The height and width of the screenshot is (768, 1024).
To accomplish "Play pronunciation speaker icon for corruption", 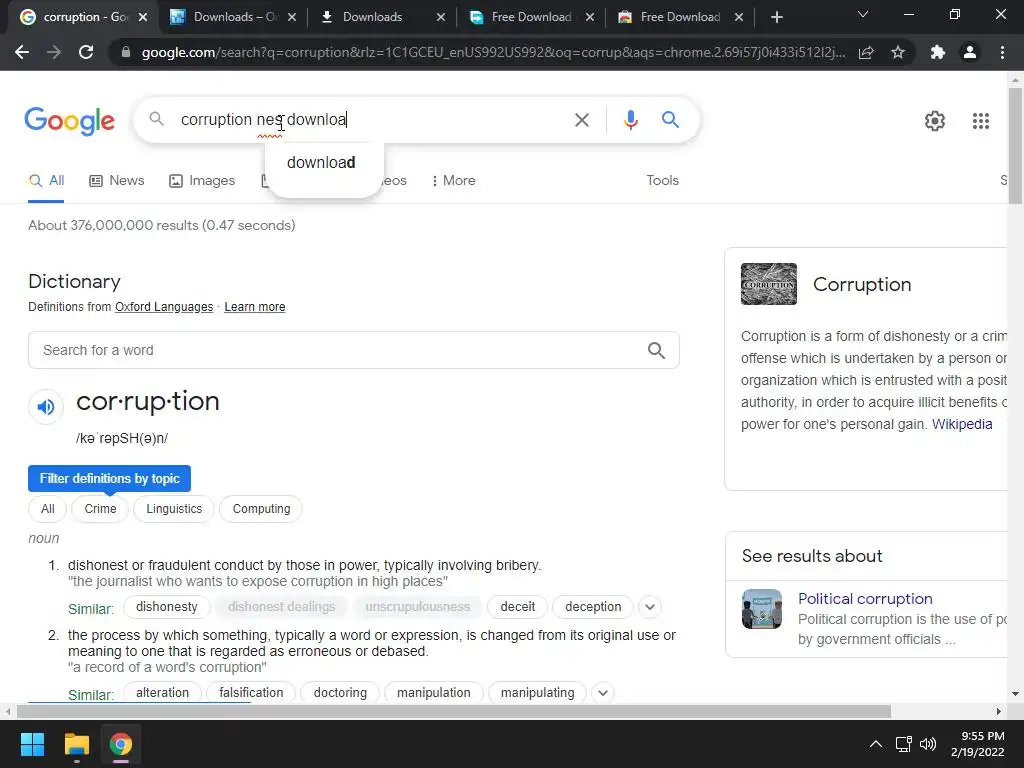I will [x=46, y=407].
